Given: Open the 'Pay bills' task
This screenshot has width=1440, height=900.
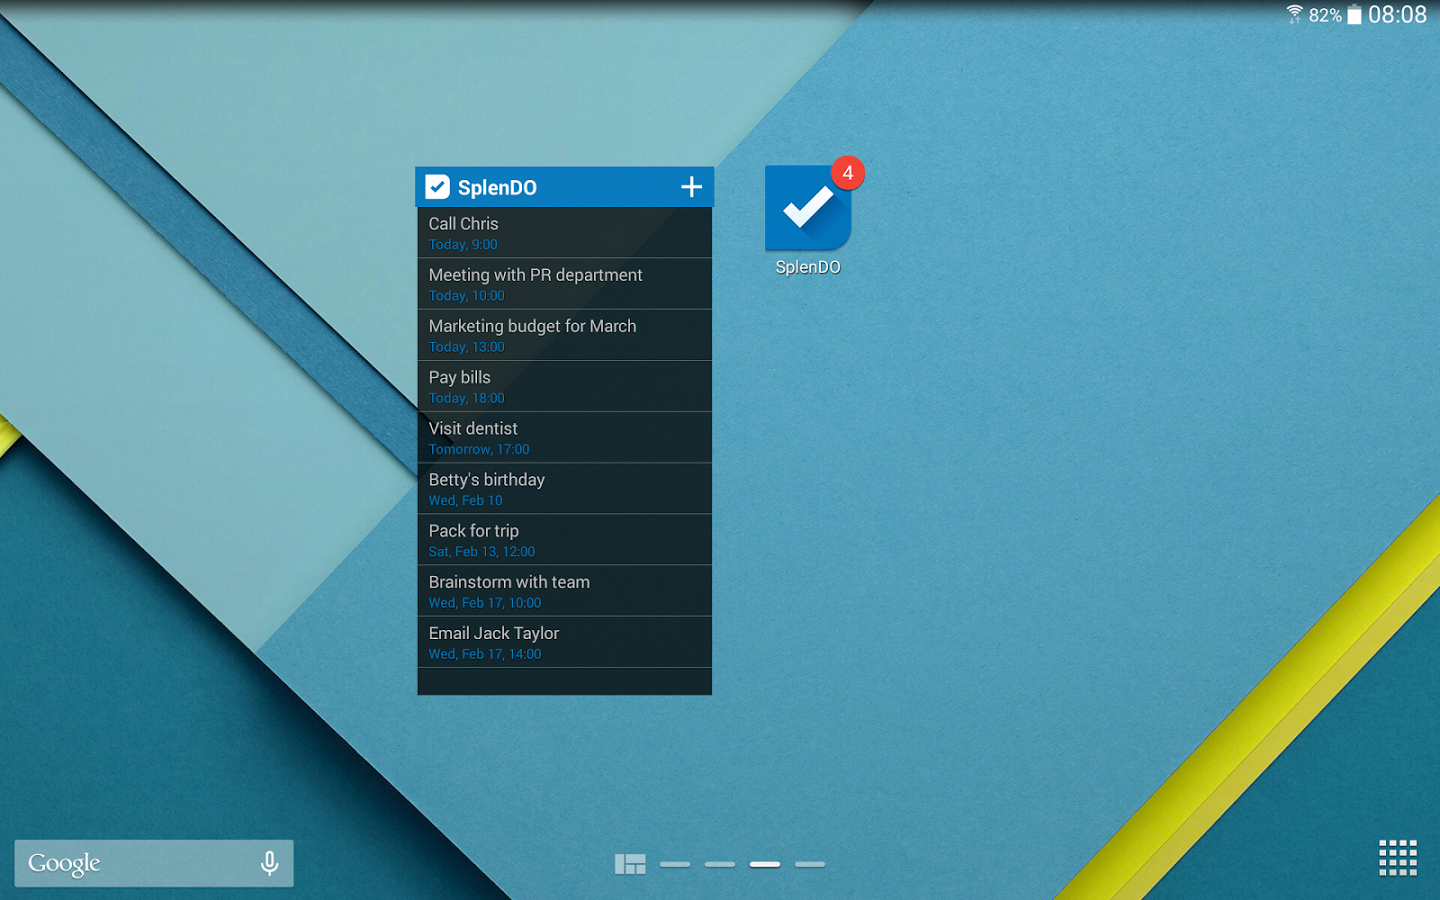Looking at the screenshot, I should [564, 386].
